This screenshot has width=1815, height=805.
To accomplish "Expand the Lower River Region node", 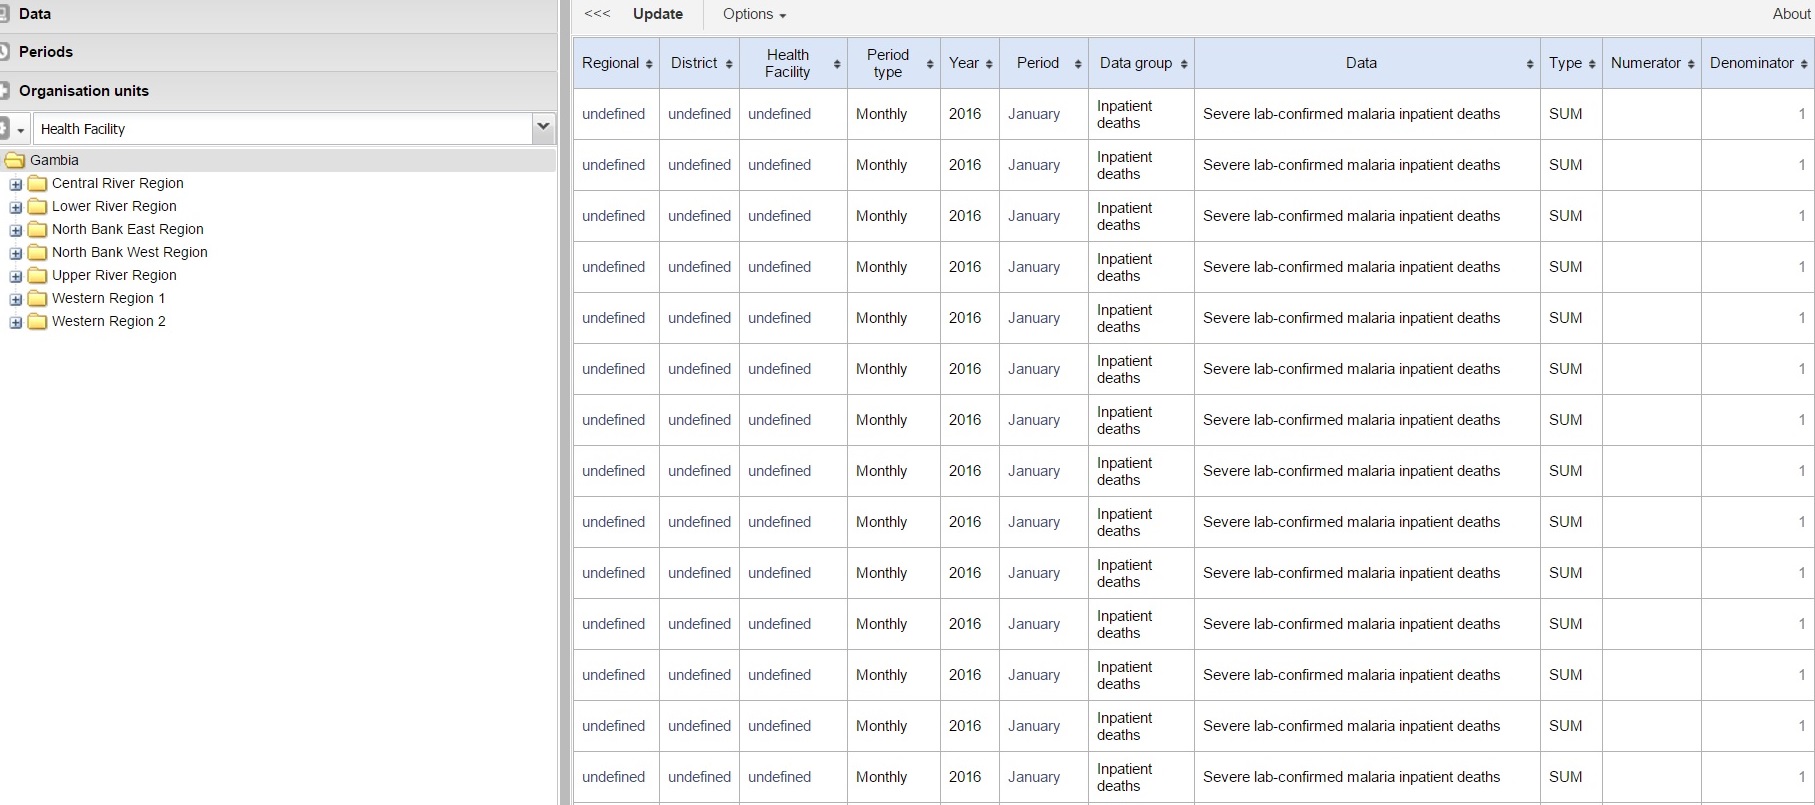I will [x=16, y=207].
